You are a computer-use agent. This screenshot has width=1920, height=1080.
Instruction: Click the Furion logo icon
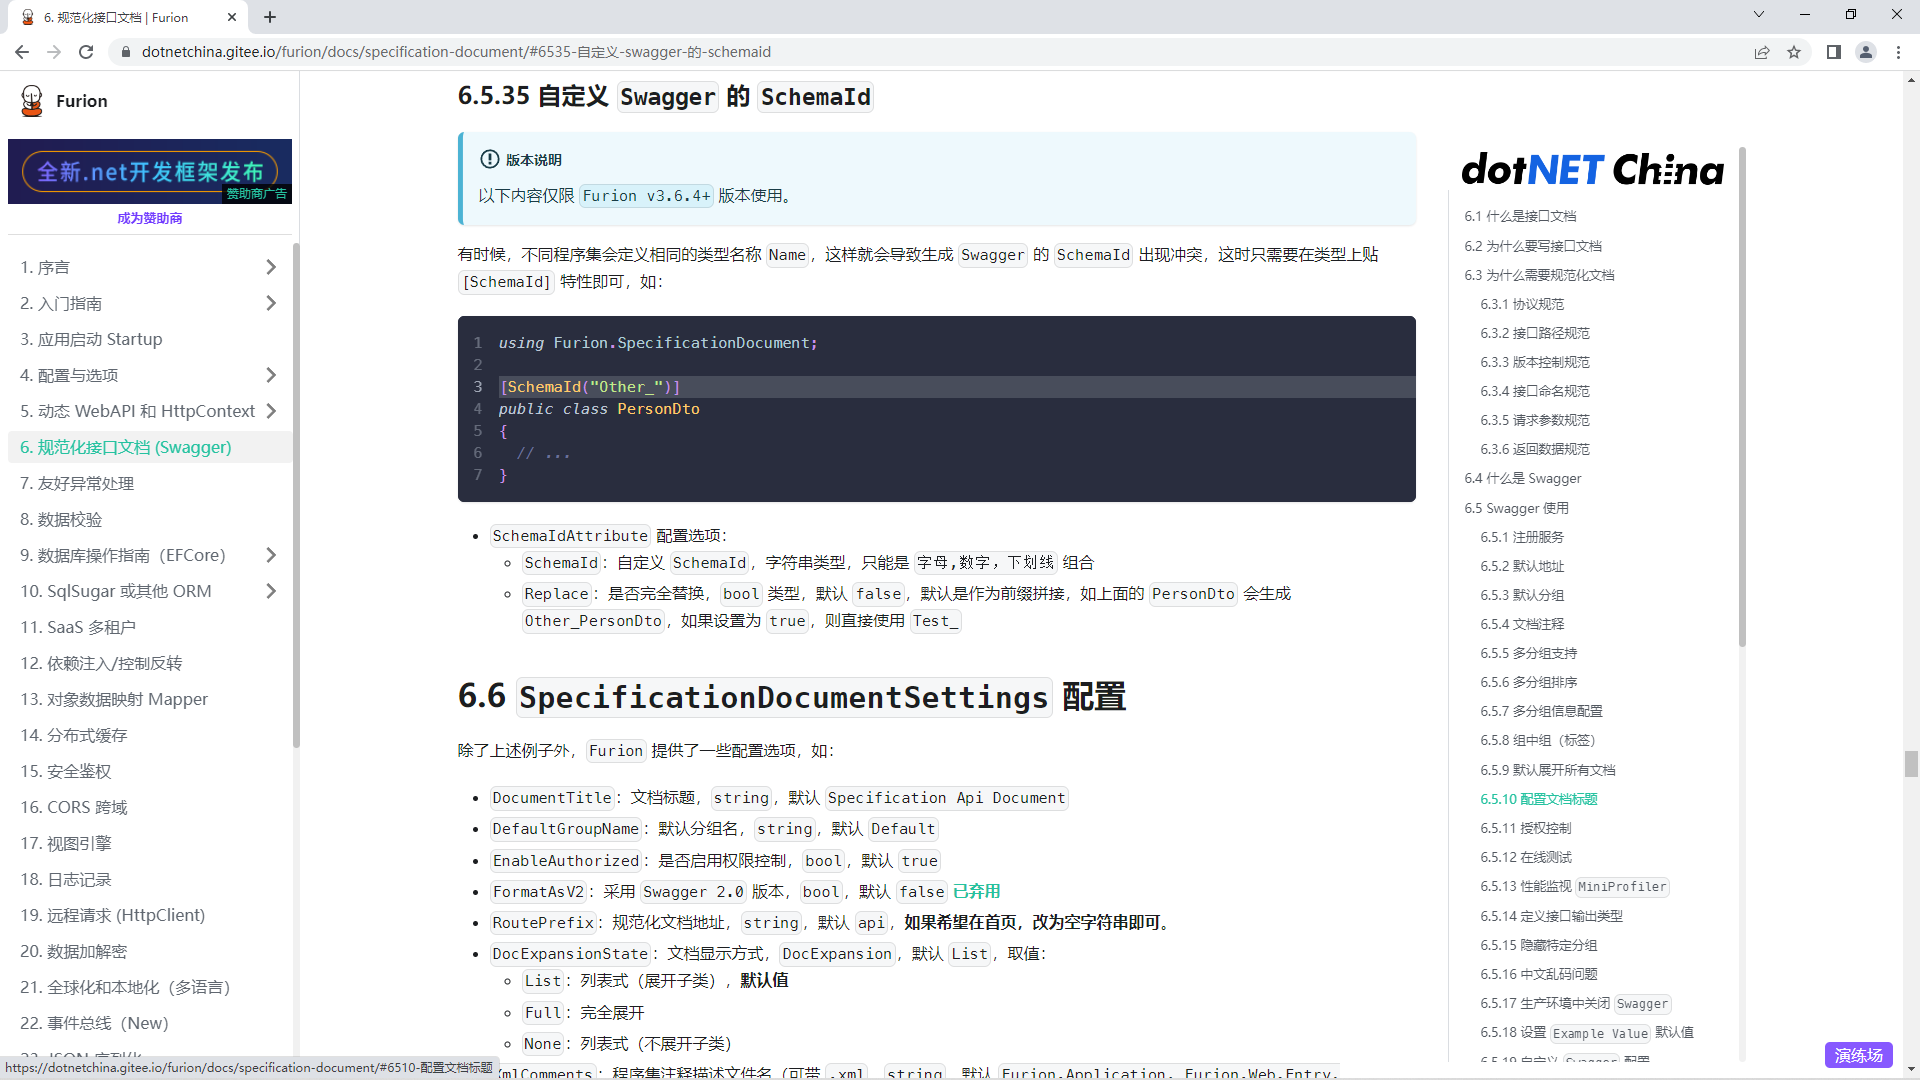coord(32,101)
